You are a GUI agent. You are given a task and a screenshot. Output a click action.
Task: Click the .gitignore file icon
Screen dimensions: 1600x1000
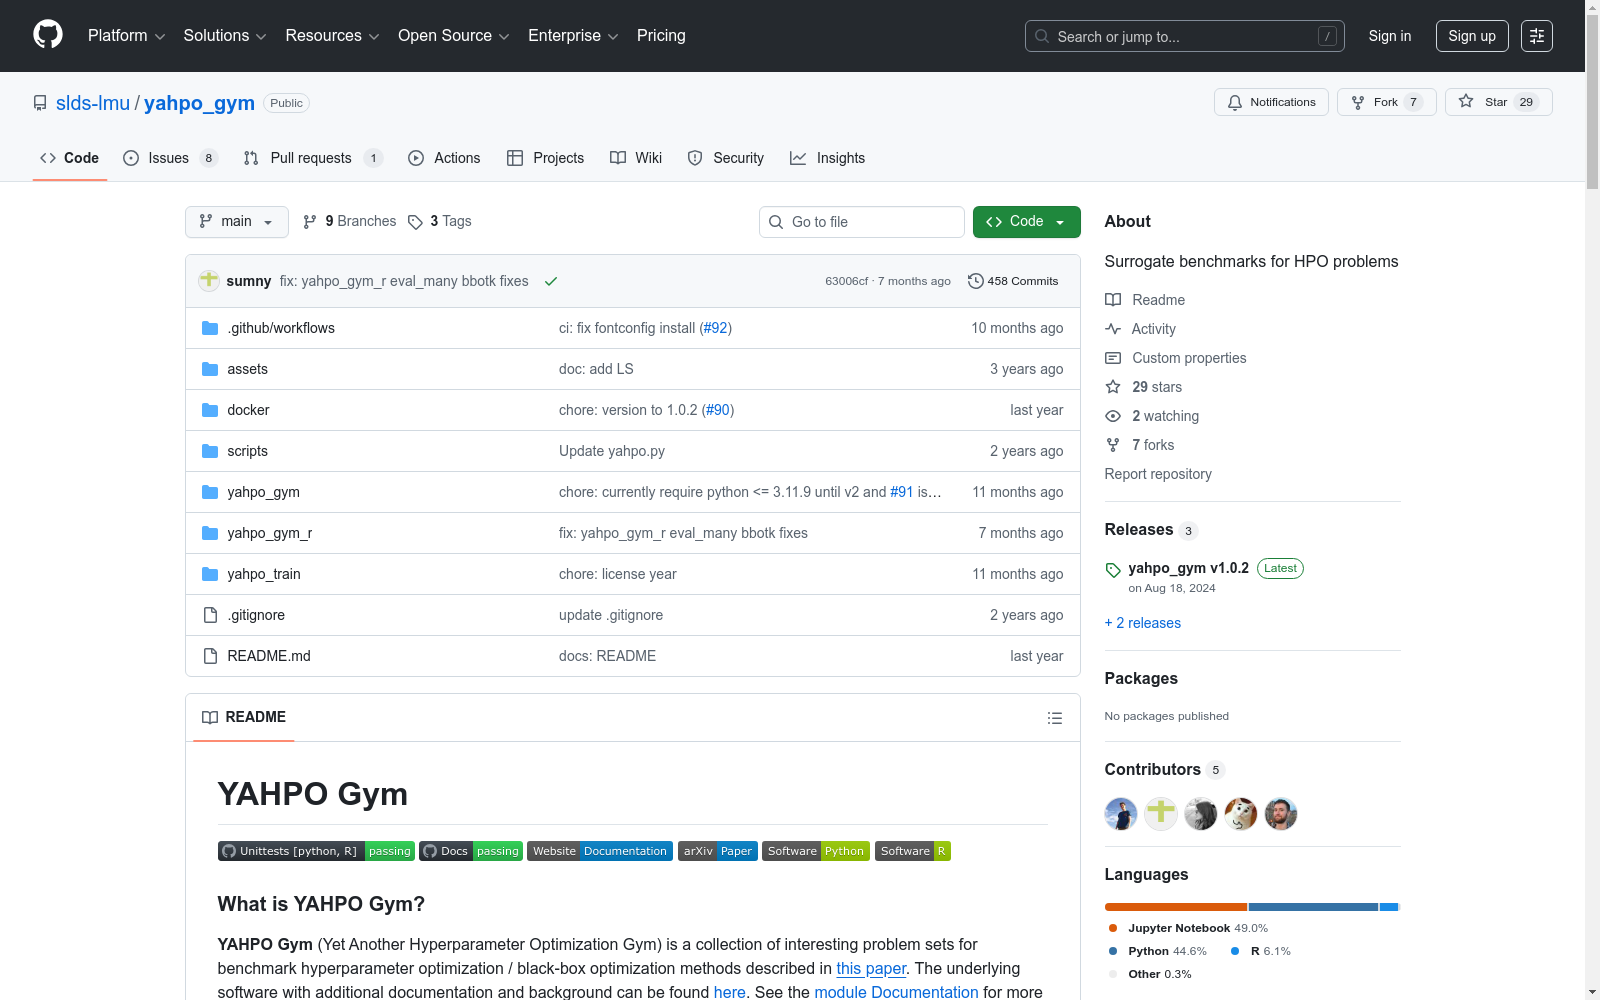[210, 615]
